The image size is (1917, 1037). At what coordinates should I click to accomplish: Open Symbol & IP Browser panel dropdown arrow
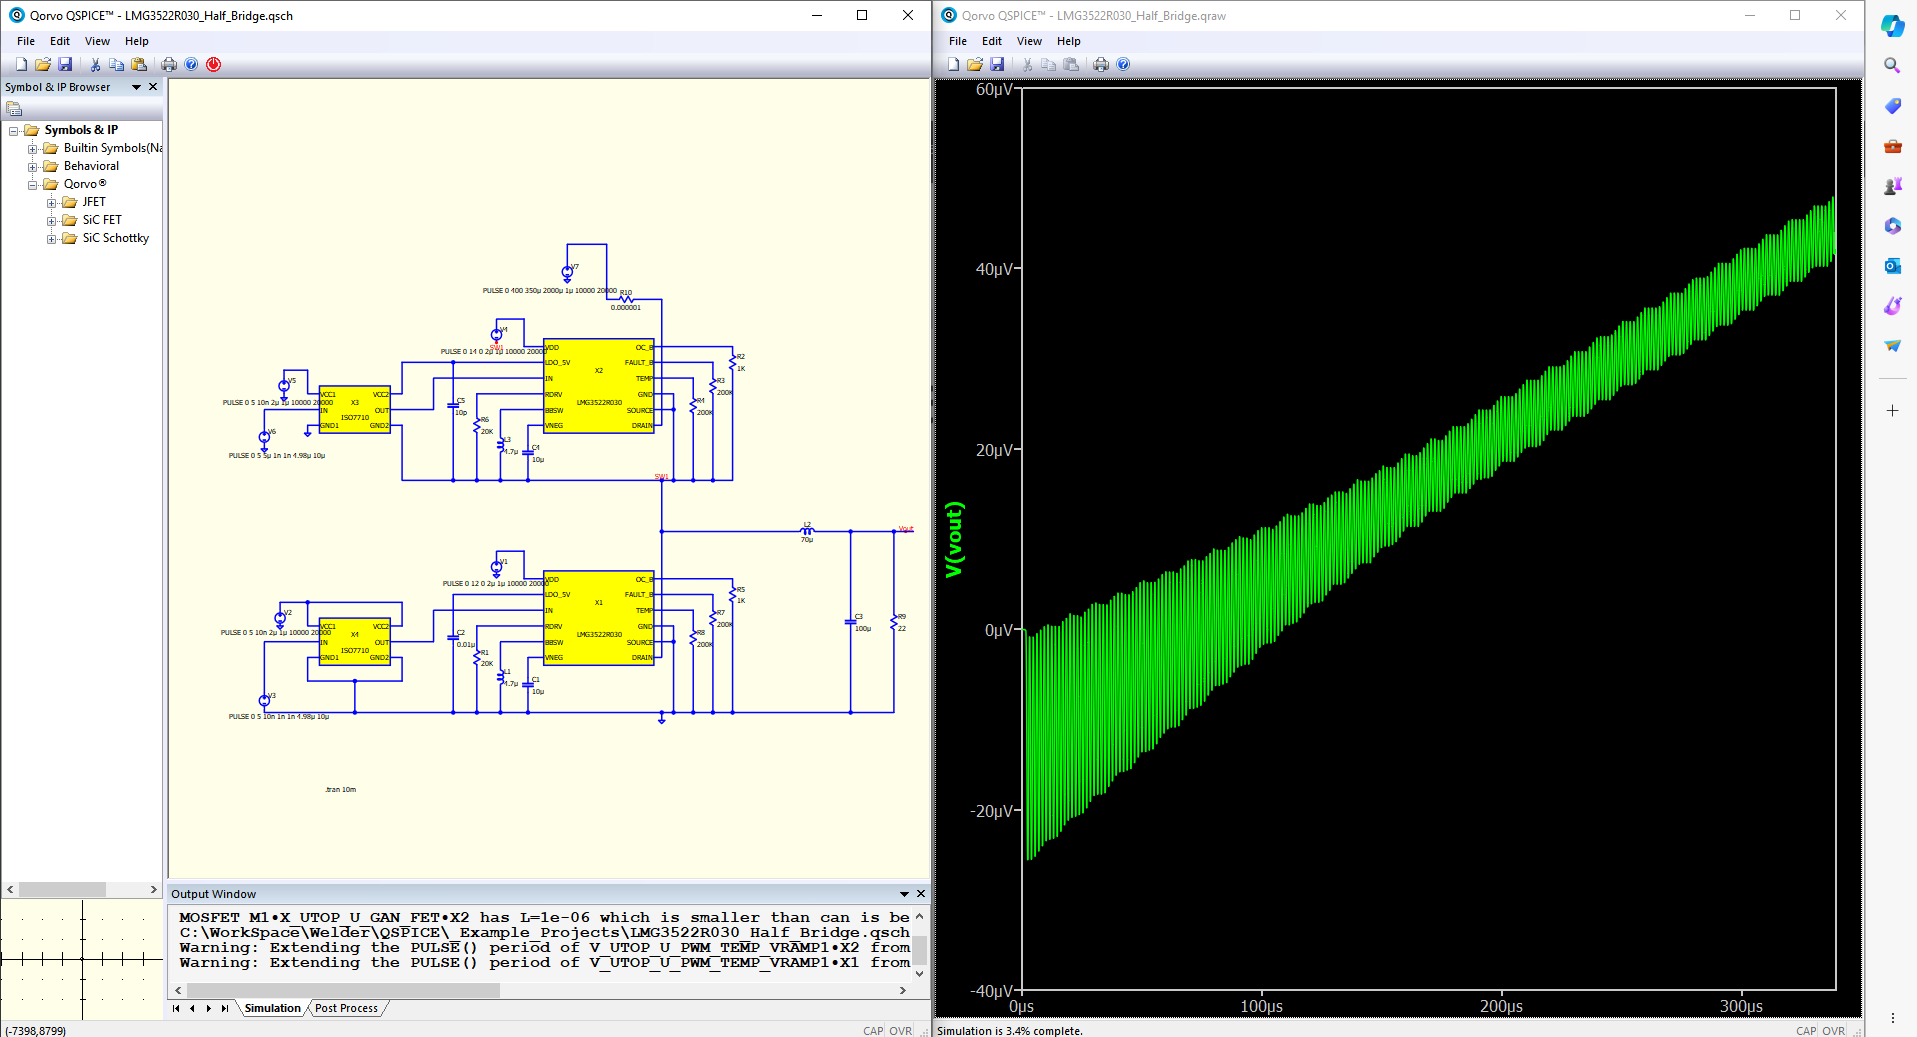coord(136,87)
